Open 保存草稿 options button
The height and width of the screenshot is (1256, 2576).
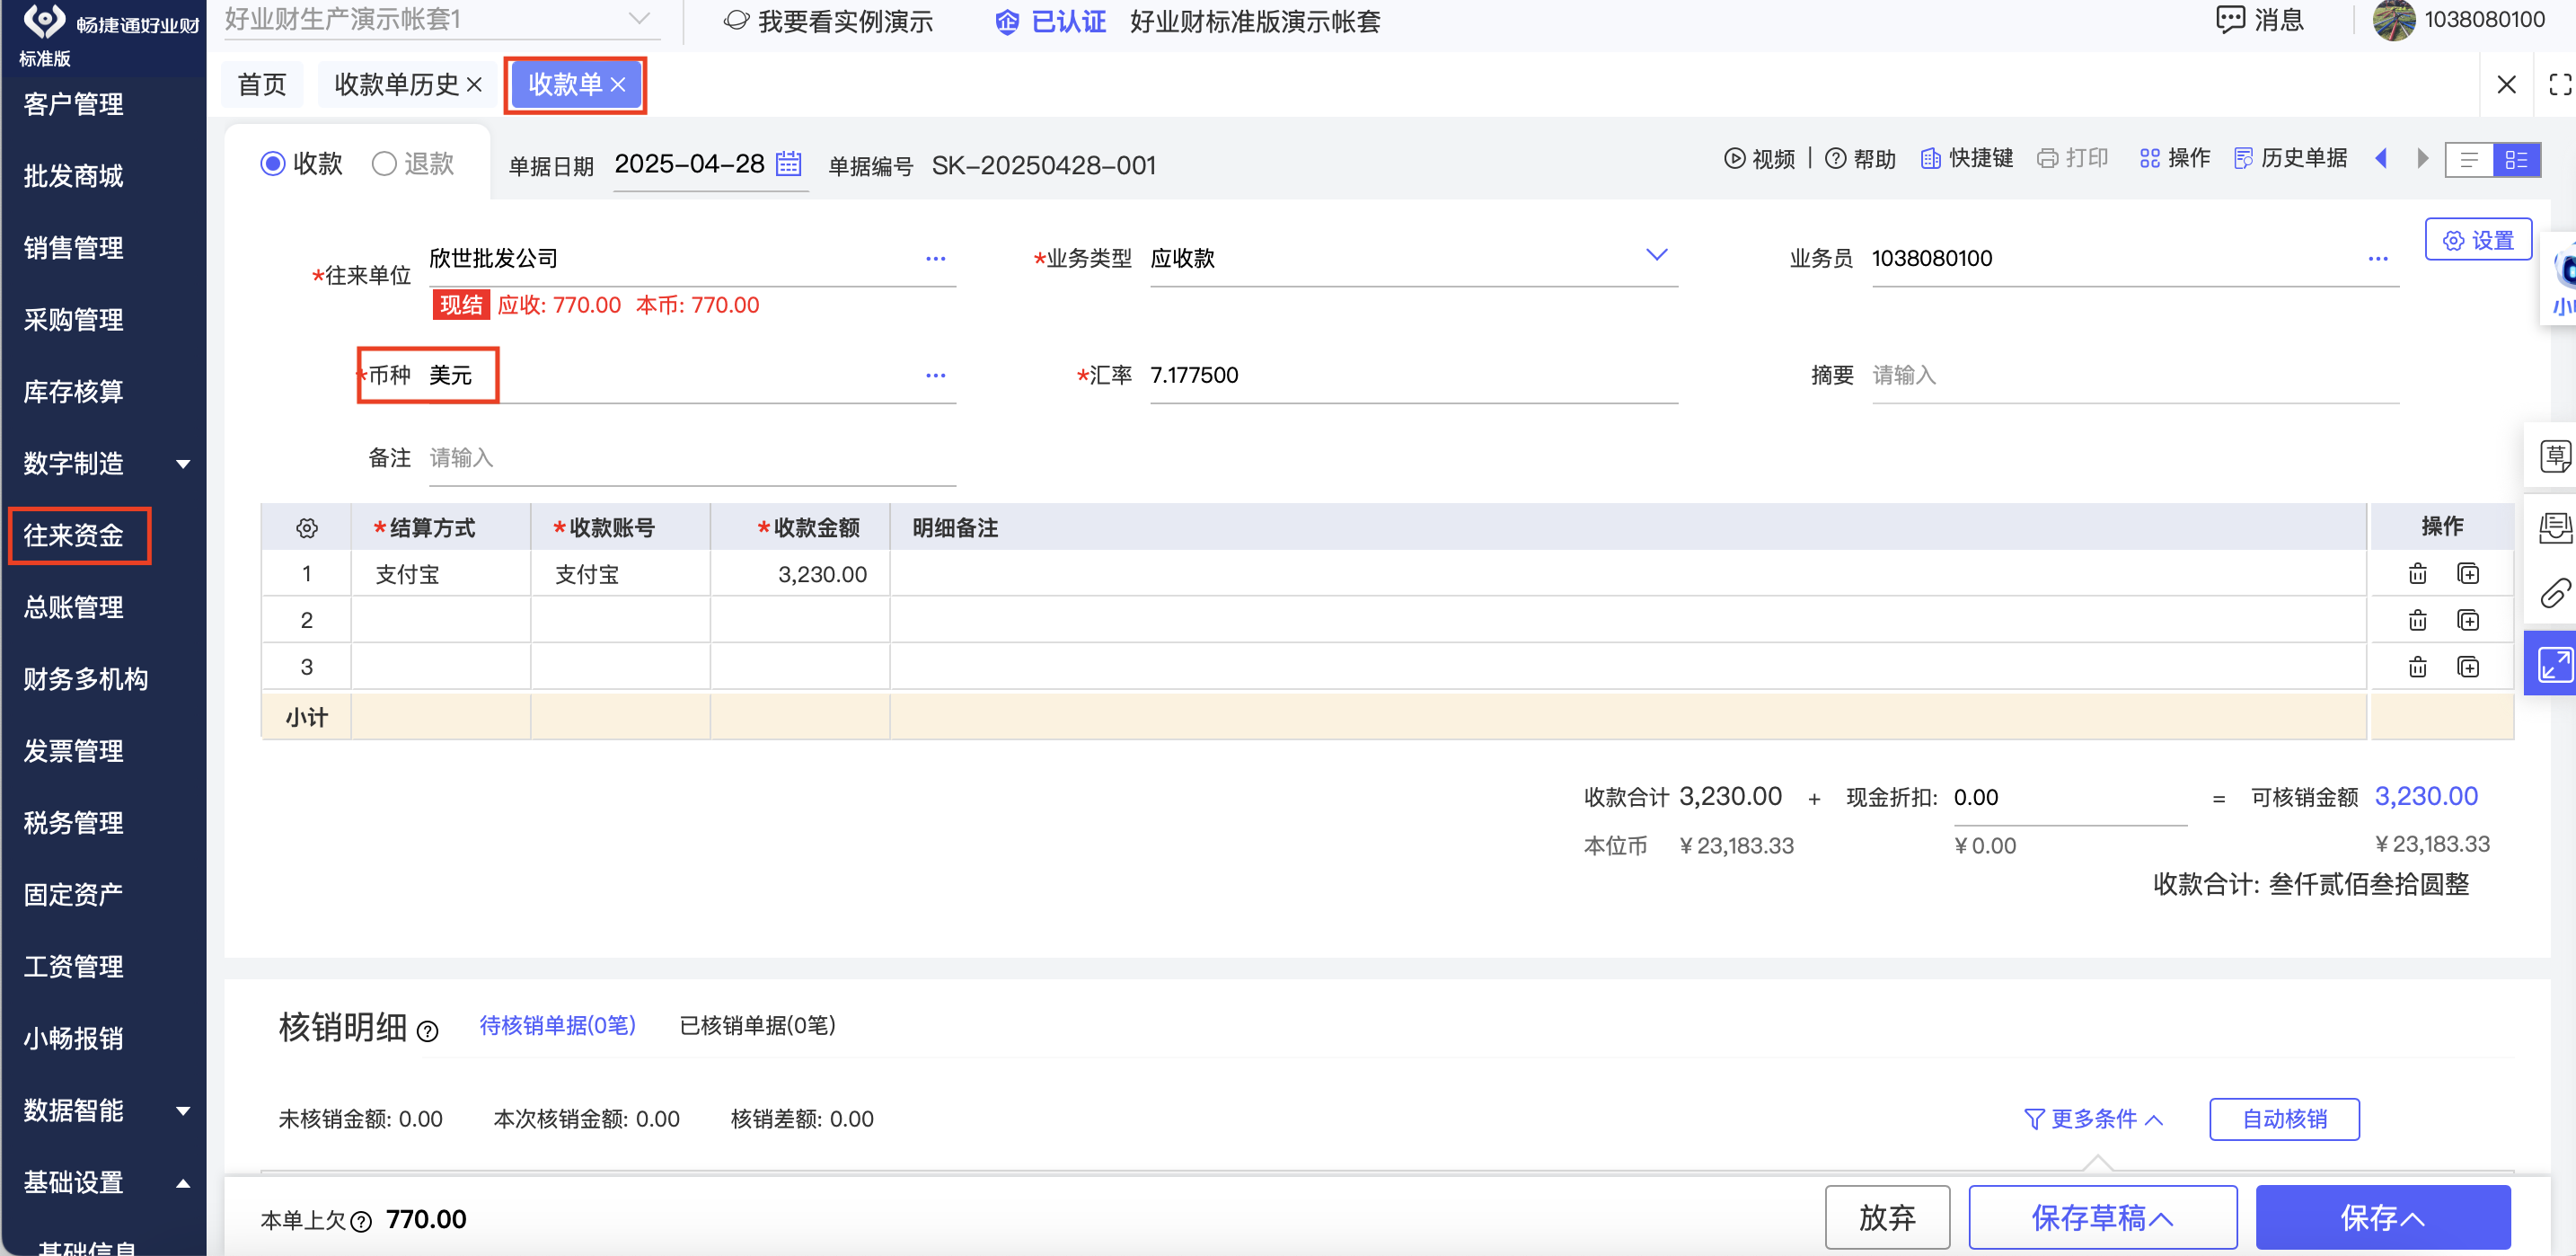click(2102, 1217)
